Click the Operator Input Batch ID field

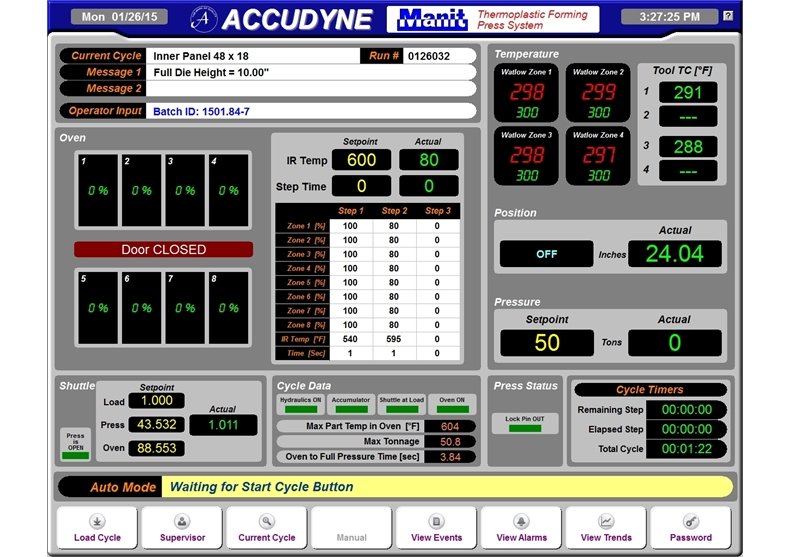click(310, 111)
